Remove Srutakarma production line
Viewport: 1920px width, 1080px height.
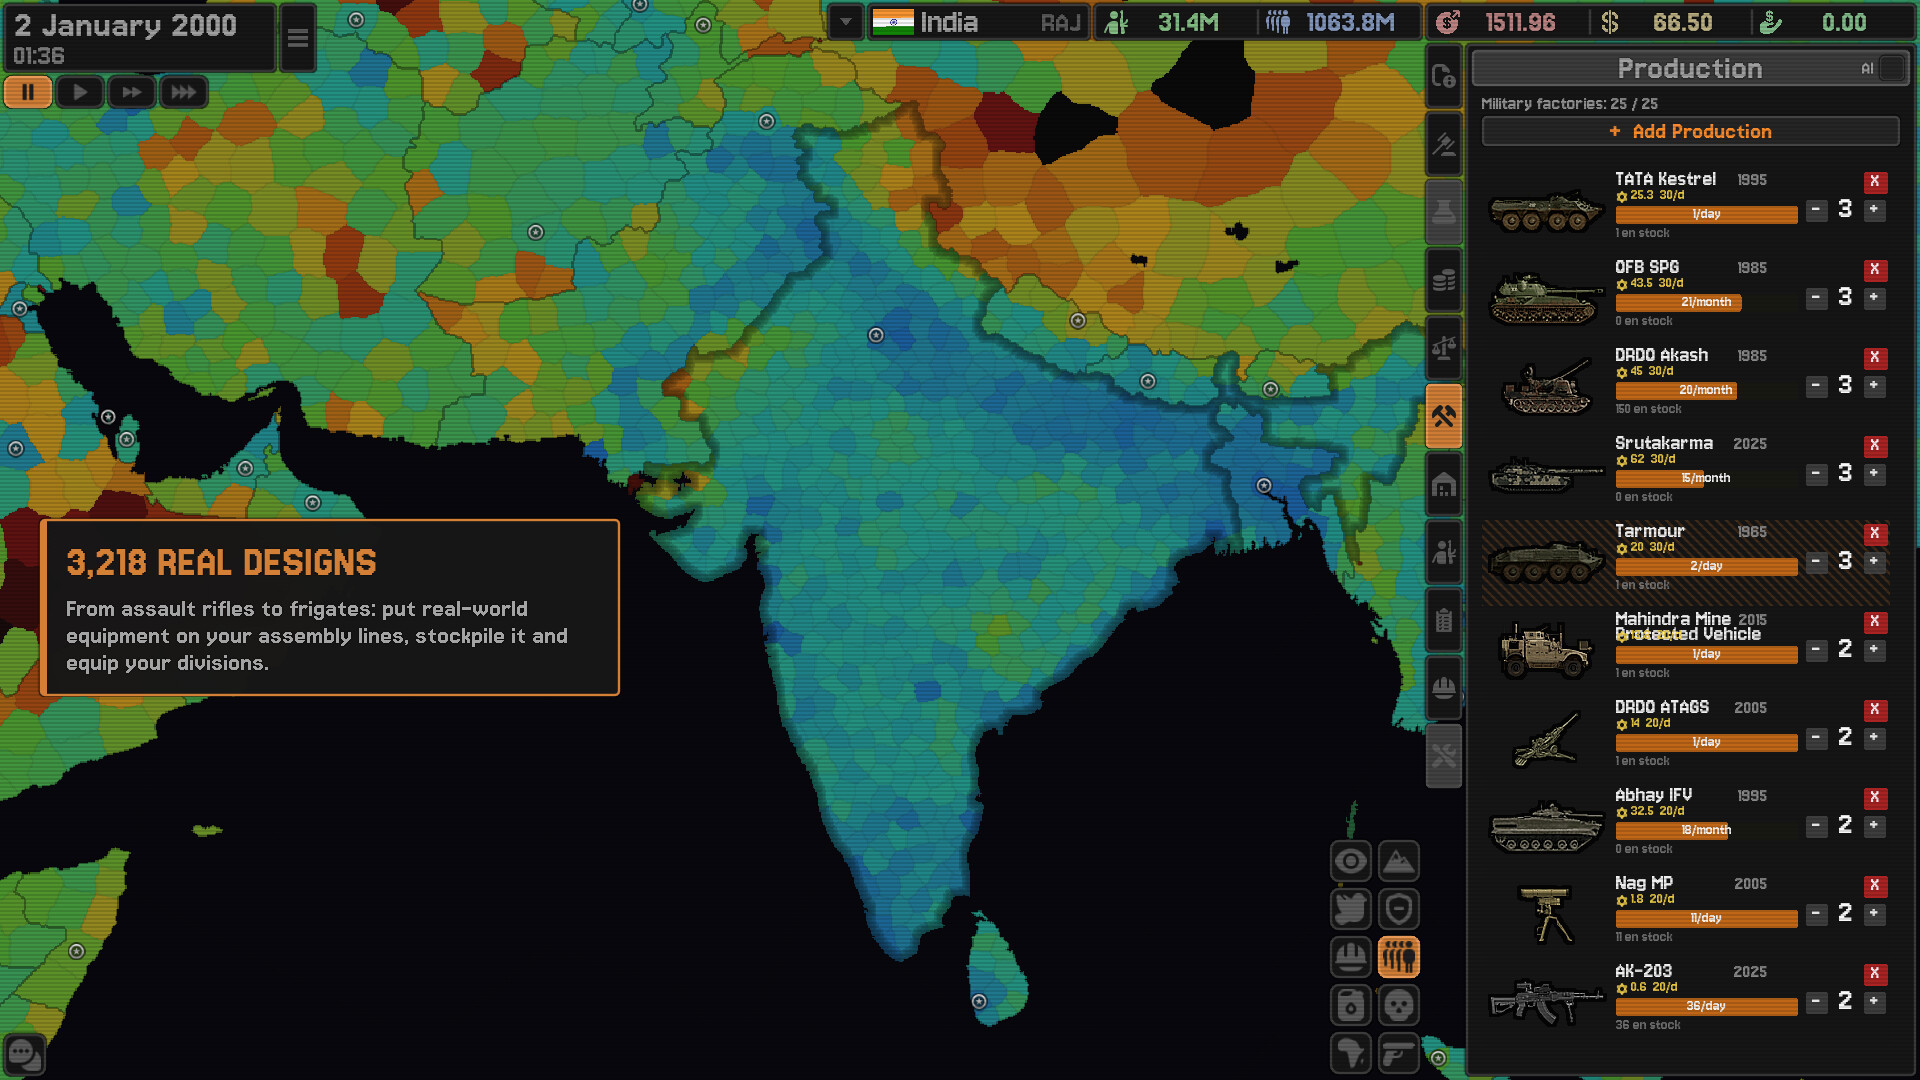point(1875,445)
